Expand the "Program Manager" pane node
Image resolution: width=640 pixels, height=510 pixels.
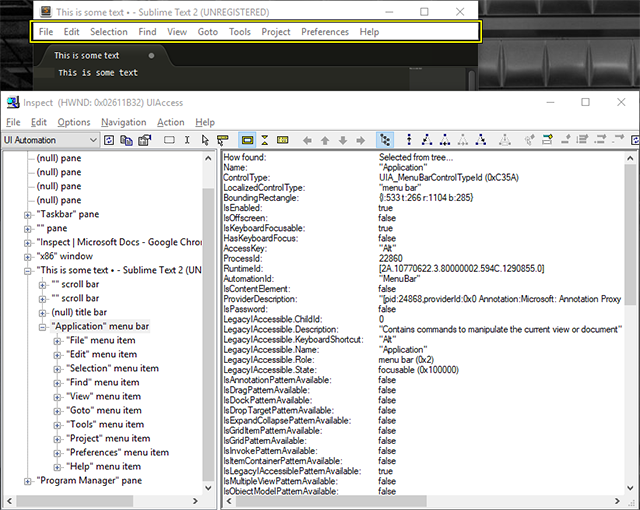coord(27,481)
